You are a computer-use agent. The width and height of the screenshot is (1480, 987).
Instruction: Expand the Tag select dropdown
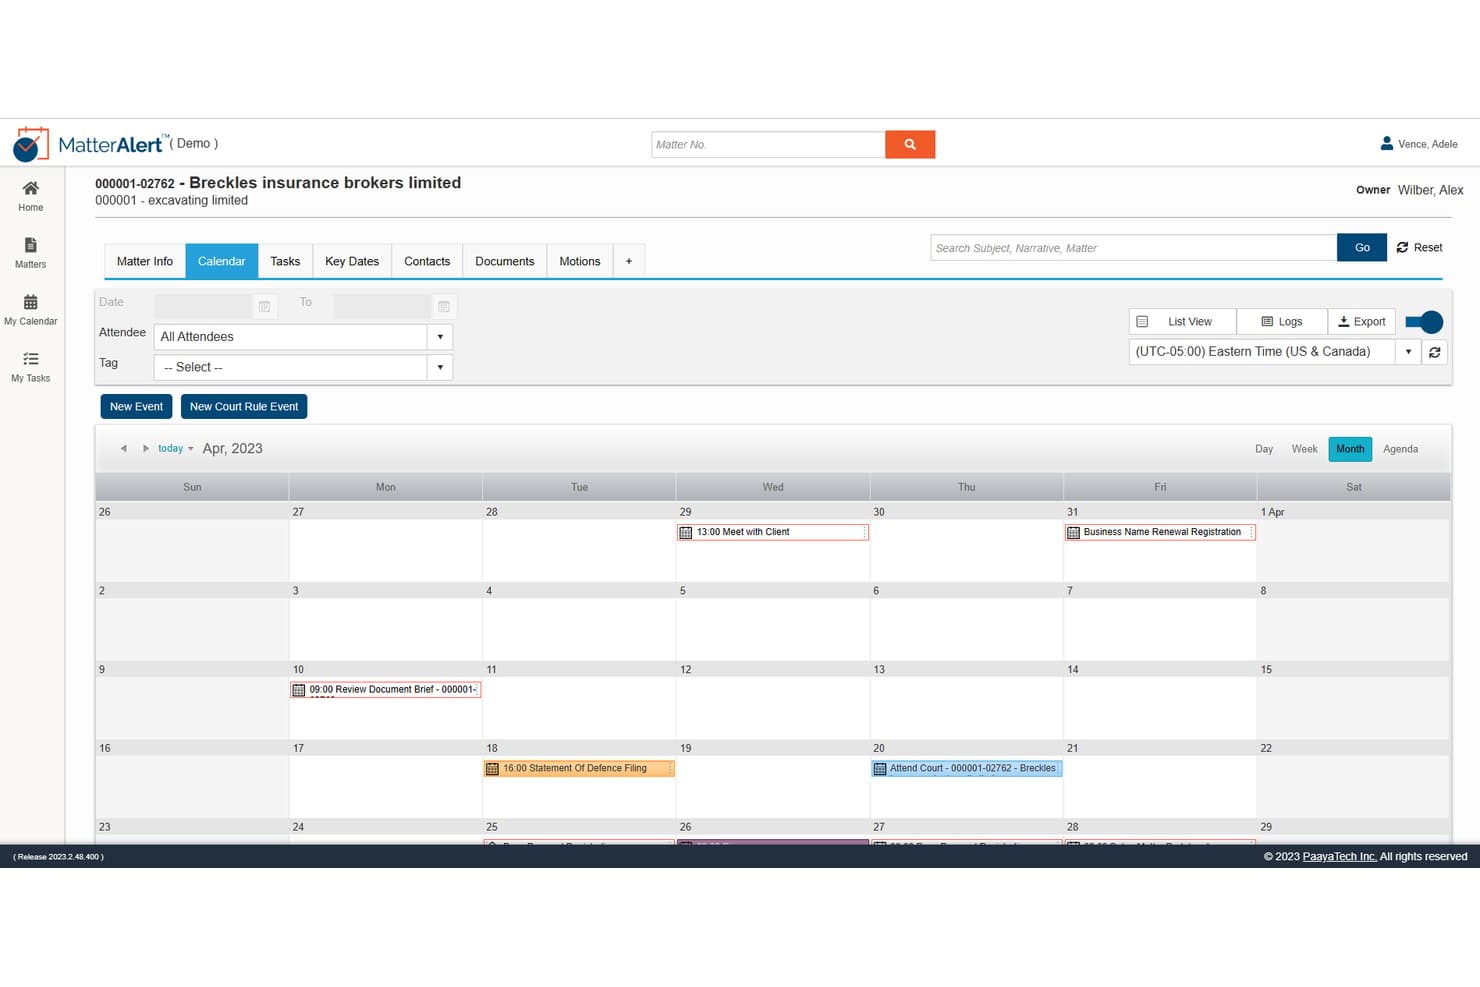tap(440, 368)
